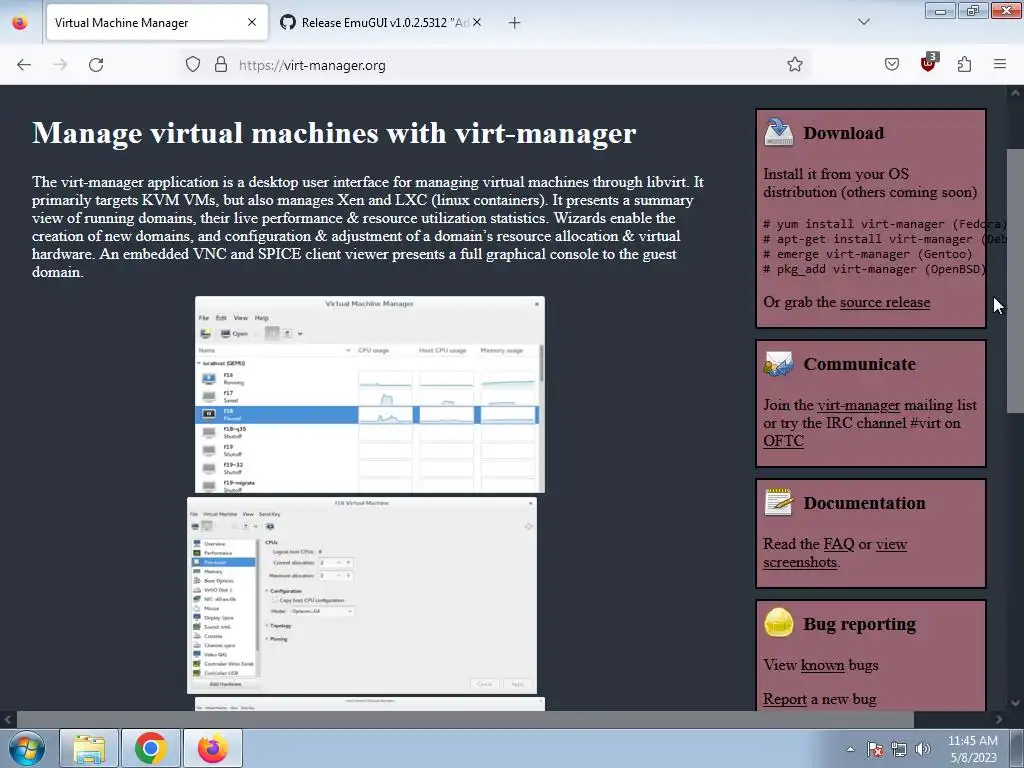Click the Download section disk icon

778,132
